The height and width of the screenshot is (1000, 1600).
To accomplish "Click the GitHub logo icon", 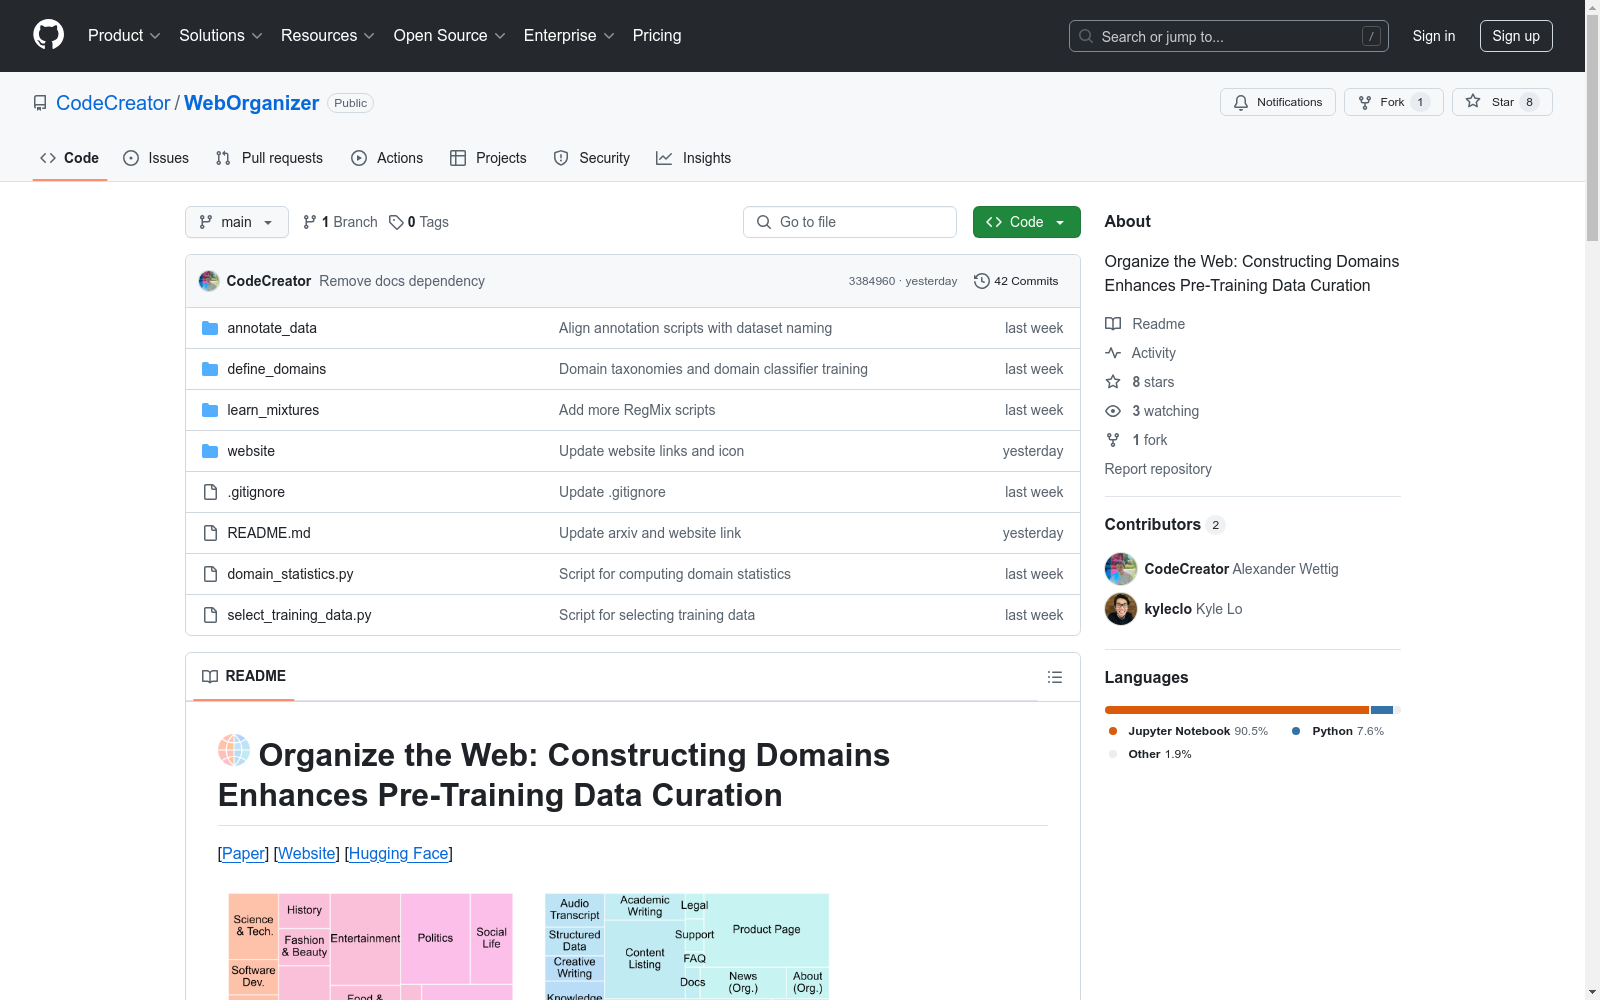I will 48,35.
